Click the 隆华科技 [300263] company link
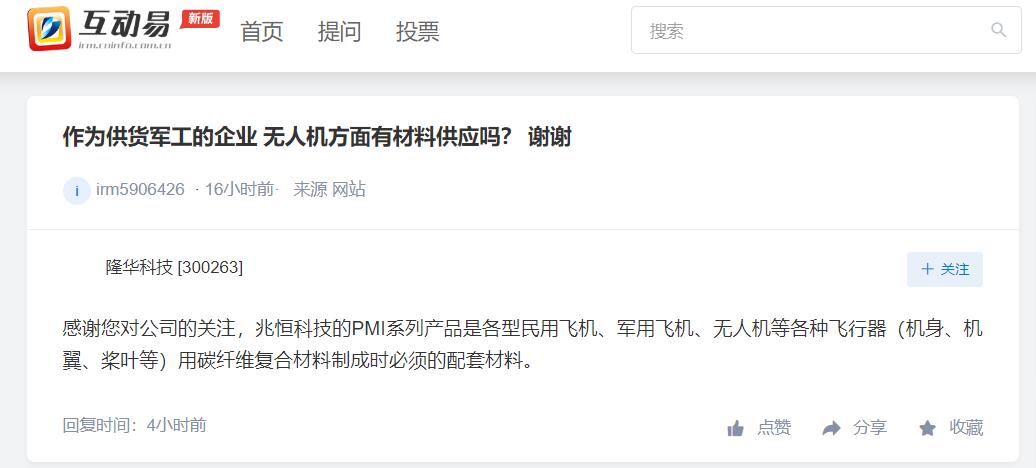The height and width of the screenshot is (468, 1036). [174, 267]
